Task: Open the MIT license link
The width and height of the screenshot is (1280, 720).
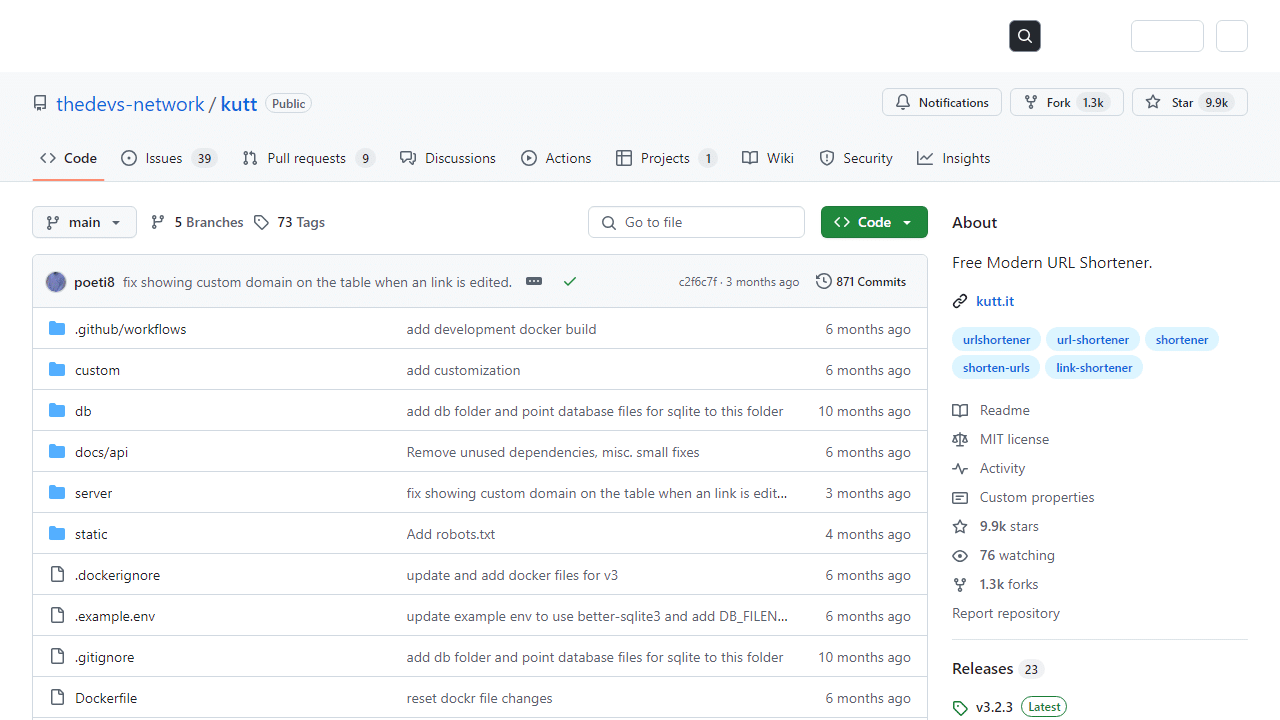Action: [x=1001, y=439]
